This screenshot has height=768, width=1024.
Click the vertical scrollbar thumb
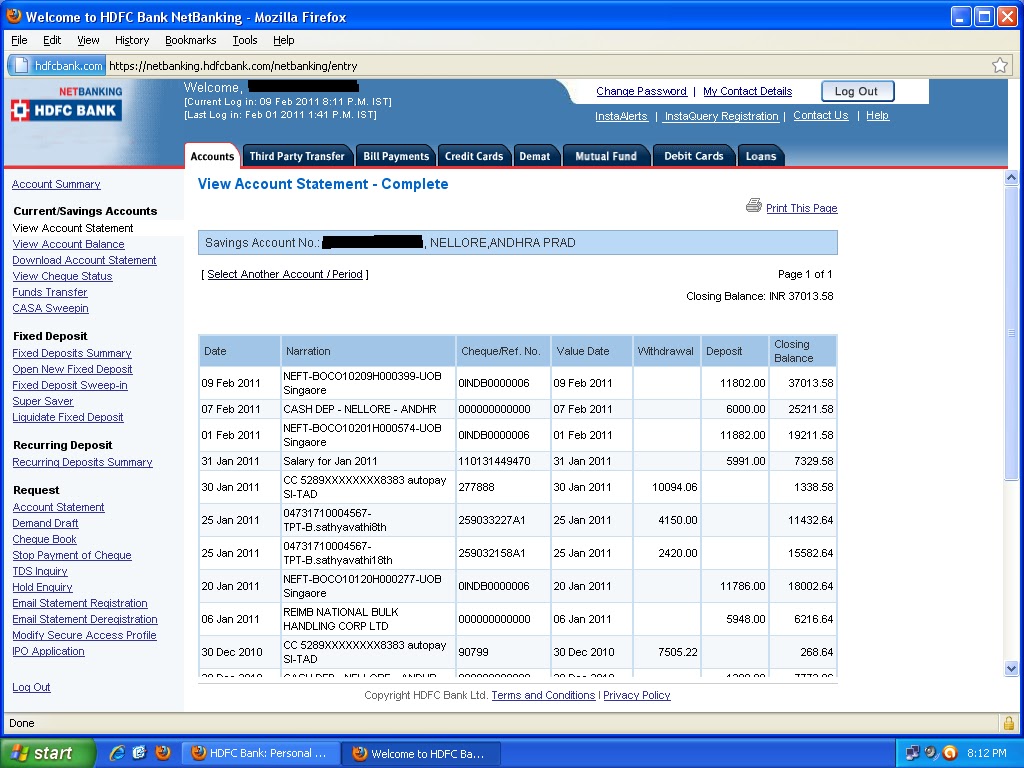pyautogui.click(x=1011, y=333)
